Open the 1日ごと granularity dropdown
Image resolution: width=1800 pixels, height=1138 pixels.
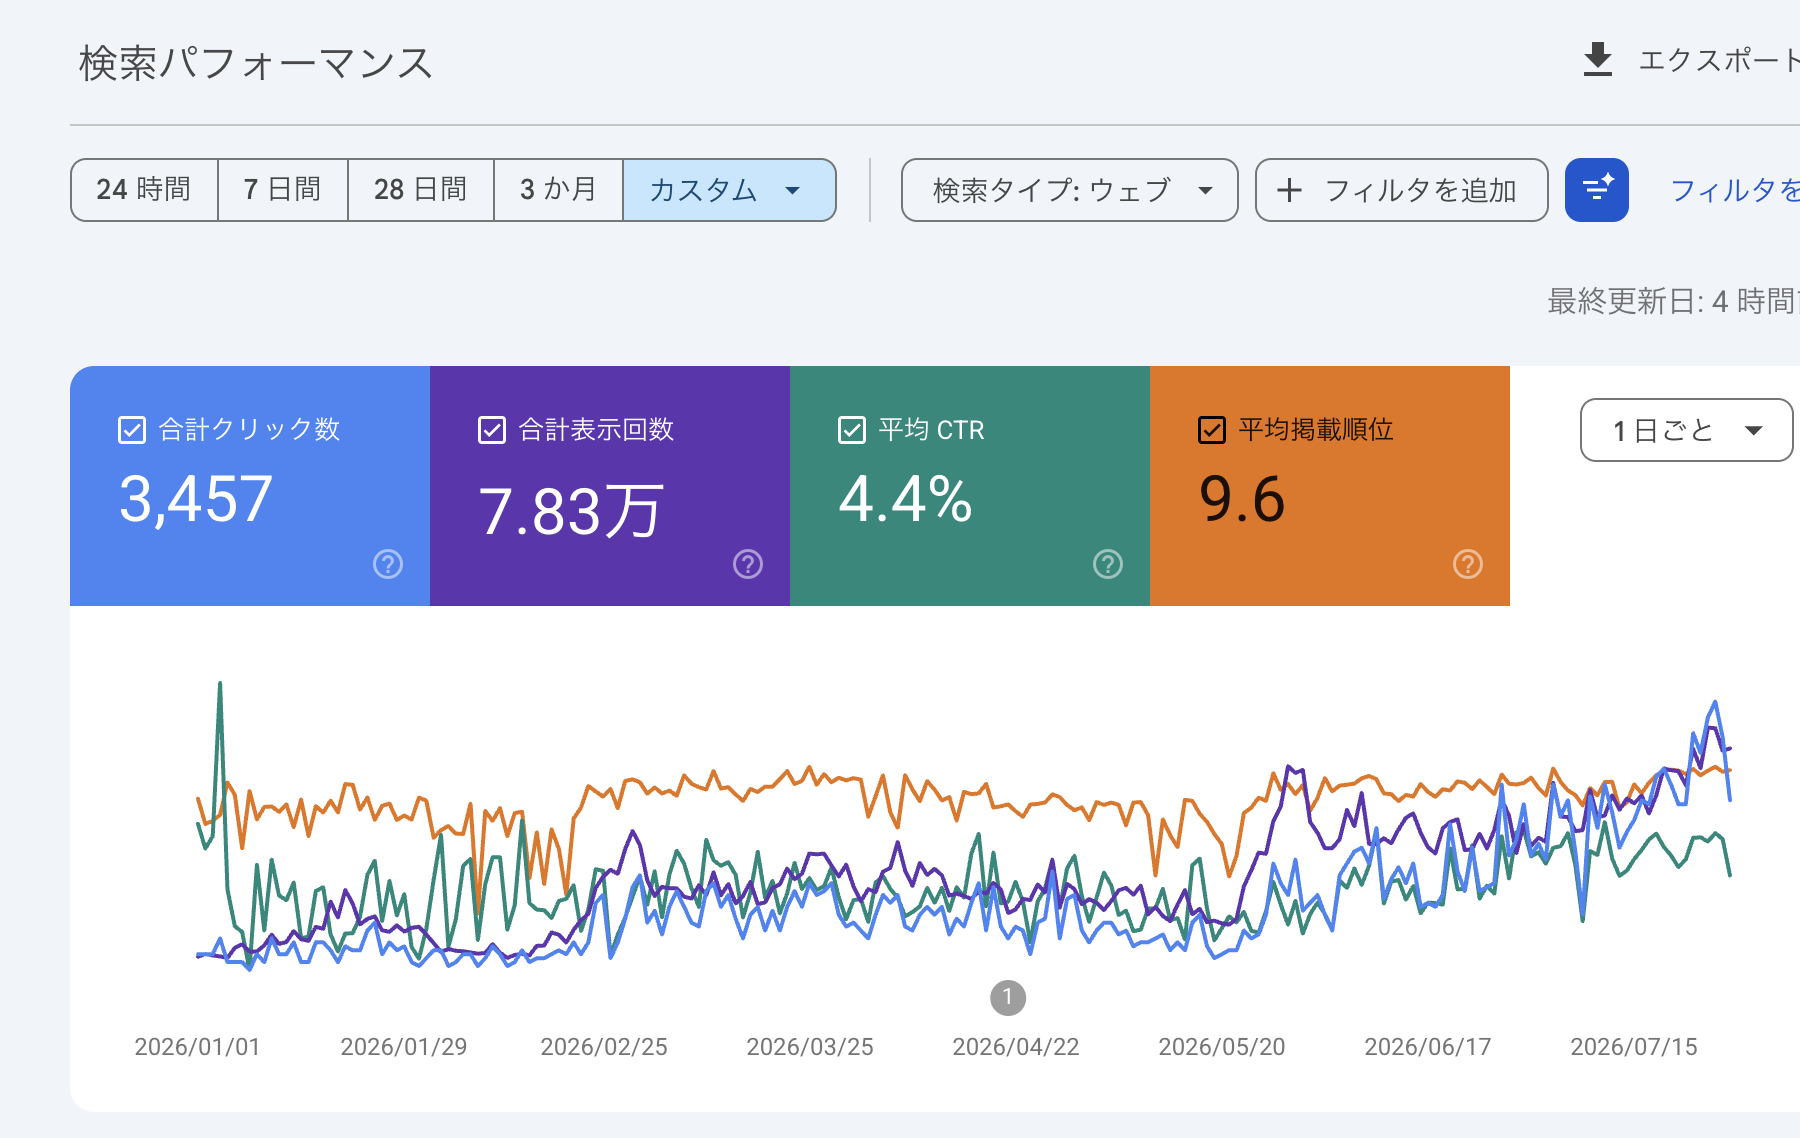[1686, 430]
